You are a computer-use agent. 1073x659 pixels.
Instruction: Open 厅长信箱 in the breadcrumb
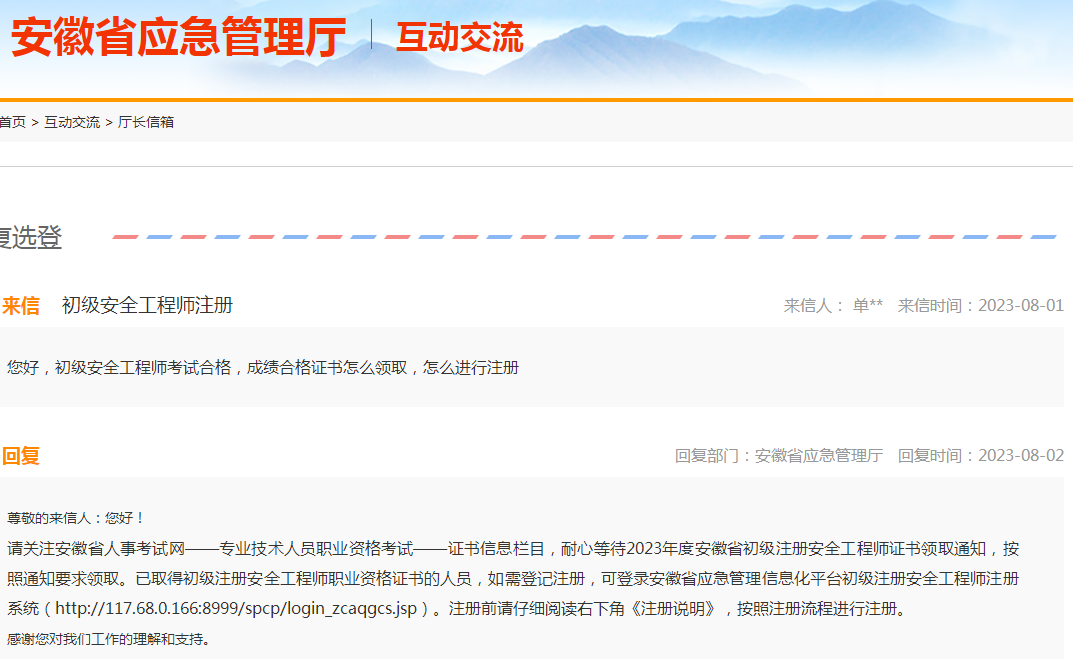[x=146, y=122]
